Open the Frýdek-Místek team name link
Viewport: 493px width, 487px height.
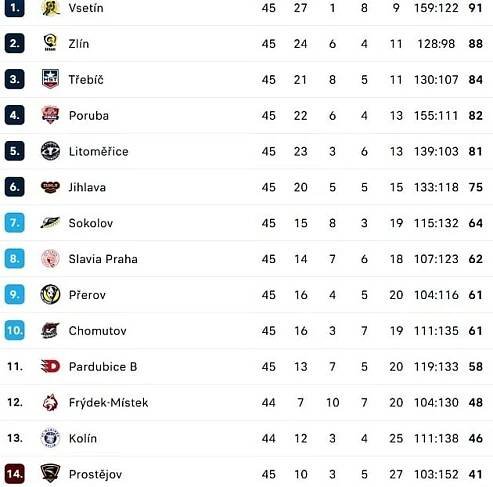[x=108, y=403]
